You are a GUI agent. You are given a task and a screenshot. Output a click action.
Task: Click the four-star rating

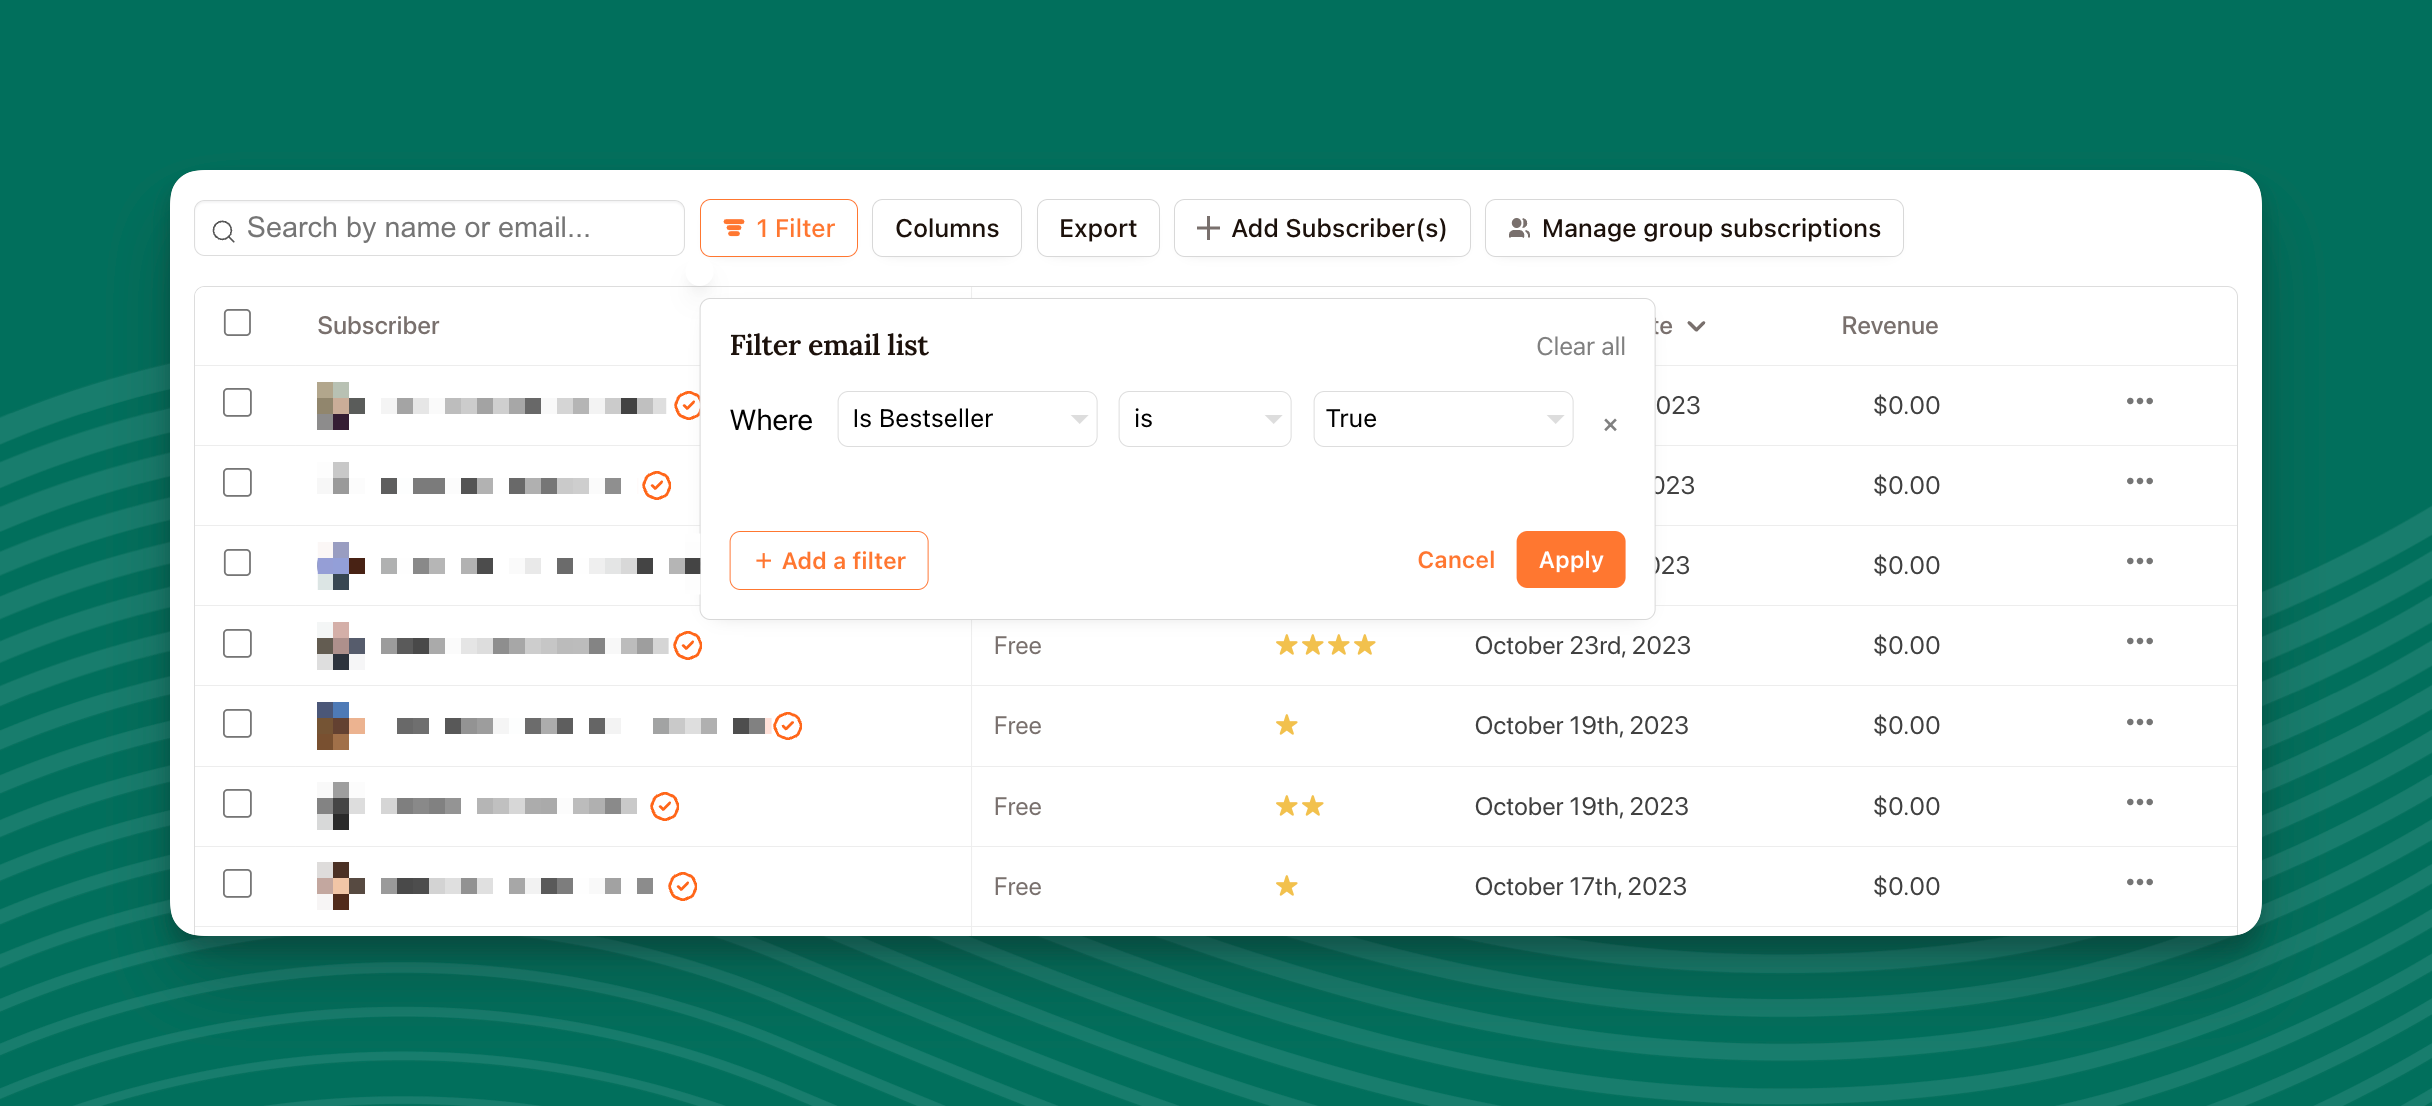tap(1325, 645)
